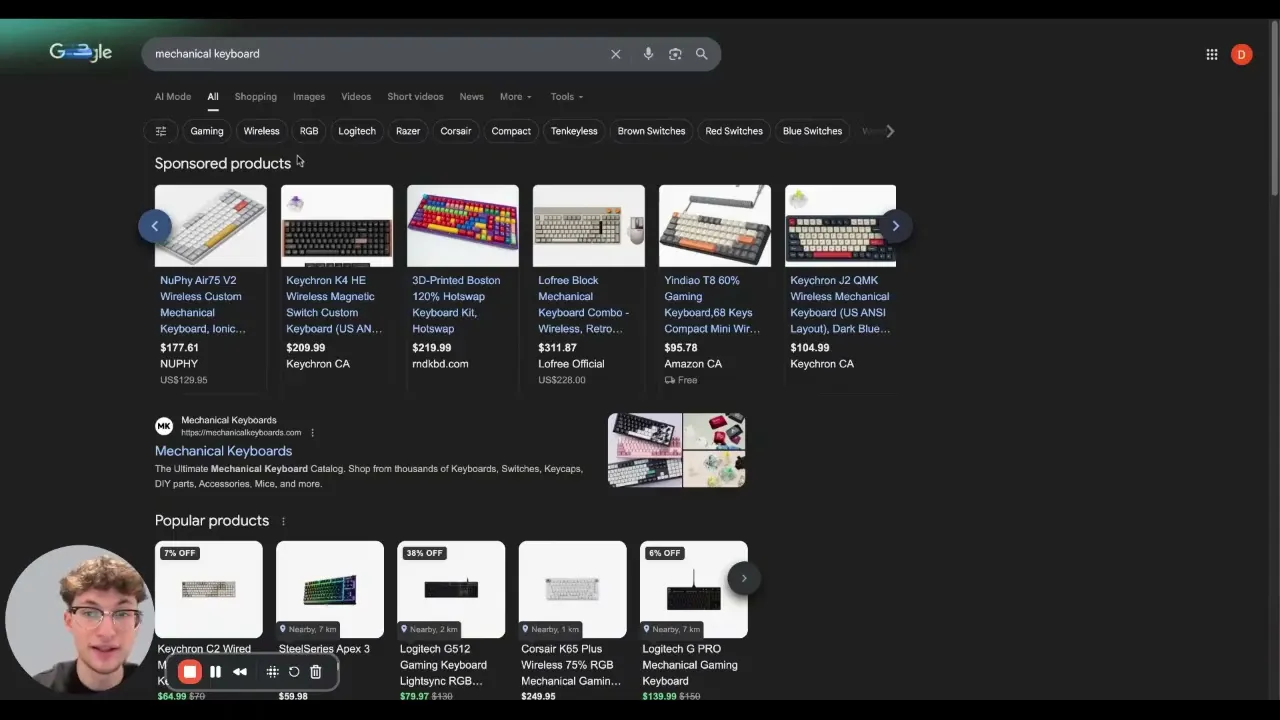Click the colorful Boston keyboard image
Screen dimensions: 1280x720
(x=463, y=226)
